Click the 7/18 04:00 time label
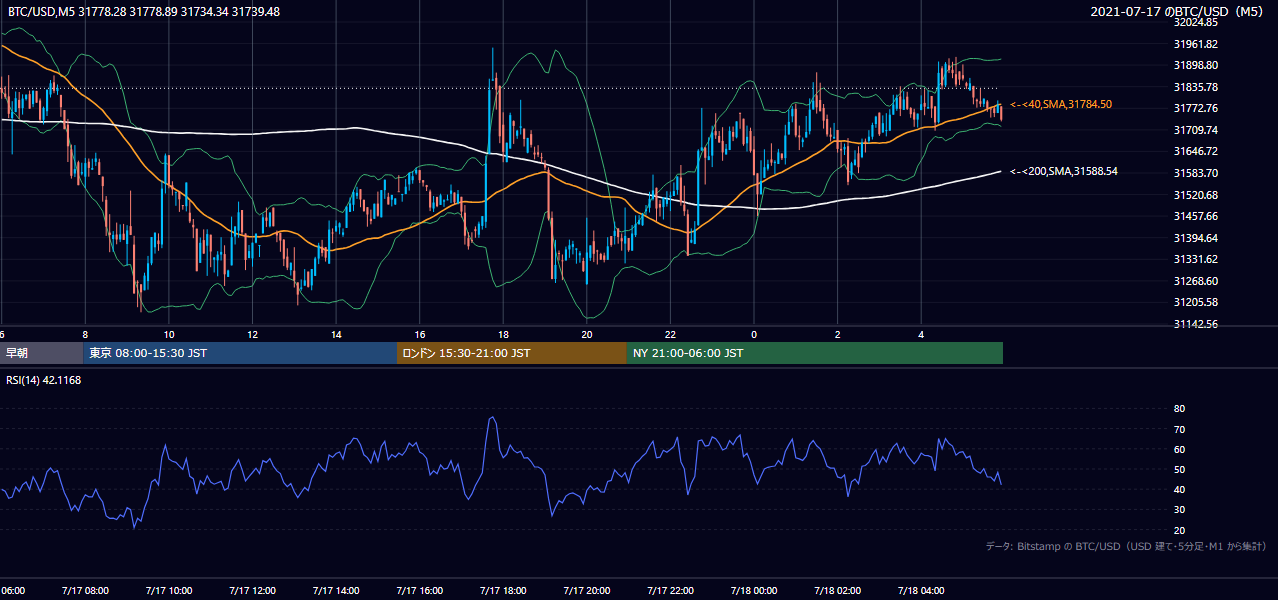This screenshot has width=1278, height=600. (x=921, y=590)
